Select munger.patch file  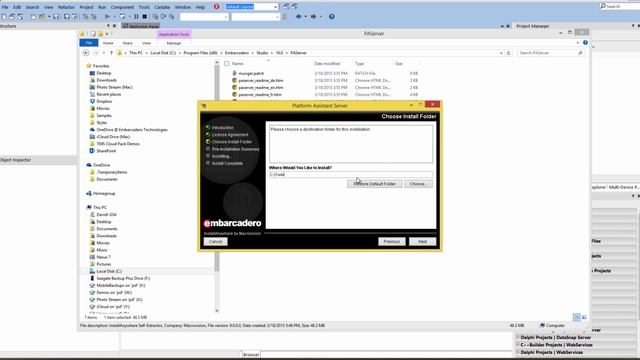[251, 73]
